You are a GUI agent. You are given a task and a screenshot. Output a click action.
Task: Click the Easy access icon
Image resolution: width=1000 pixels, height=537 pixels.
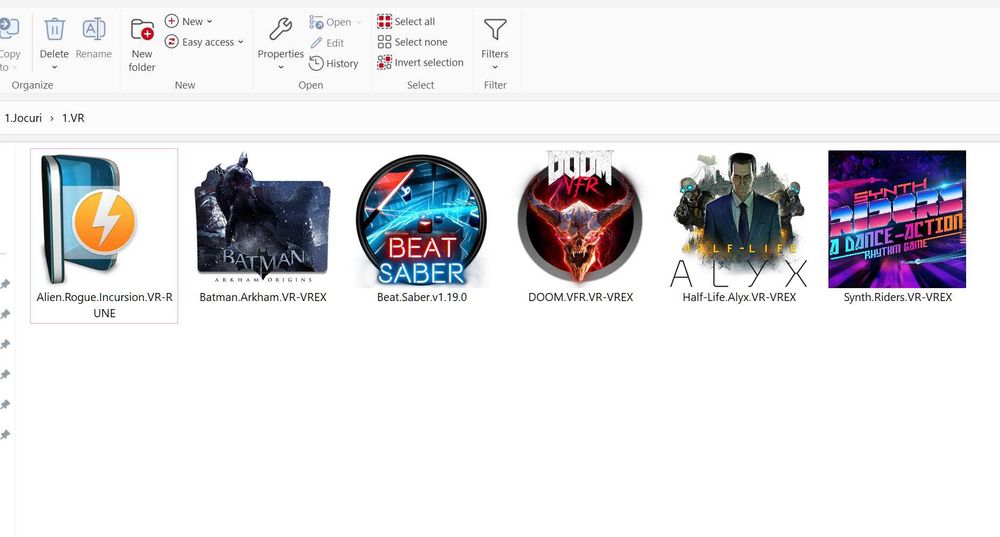[x=172, y=41]
